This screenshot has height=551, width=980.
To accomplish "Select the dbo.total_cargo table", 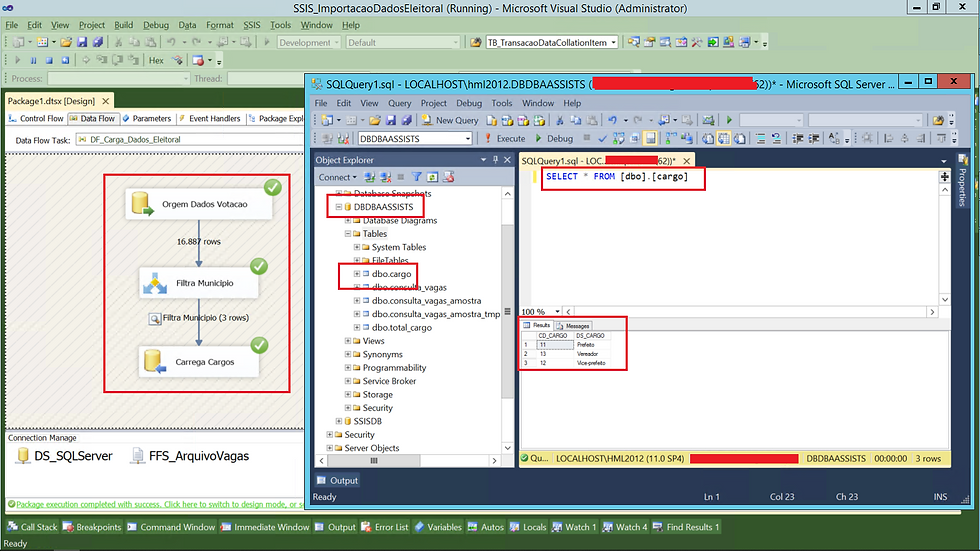I will pos(402,327).
